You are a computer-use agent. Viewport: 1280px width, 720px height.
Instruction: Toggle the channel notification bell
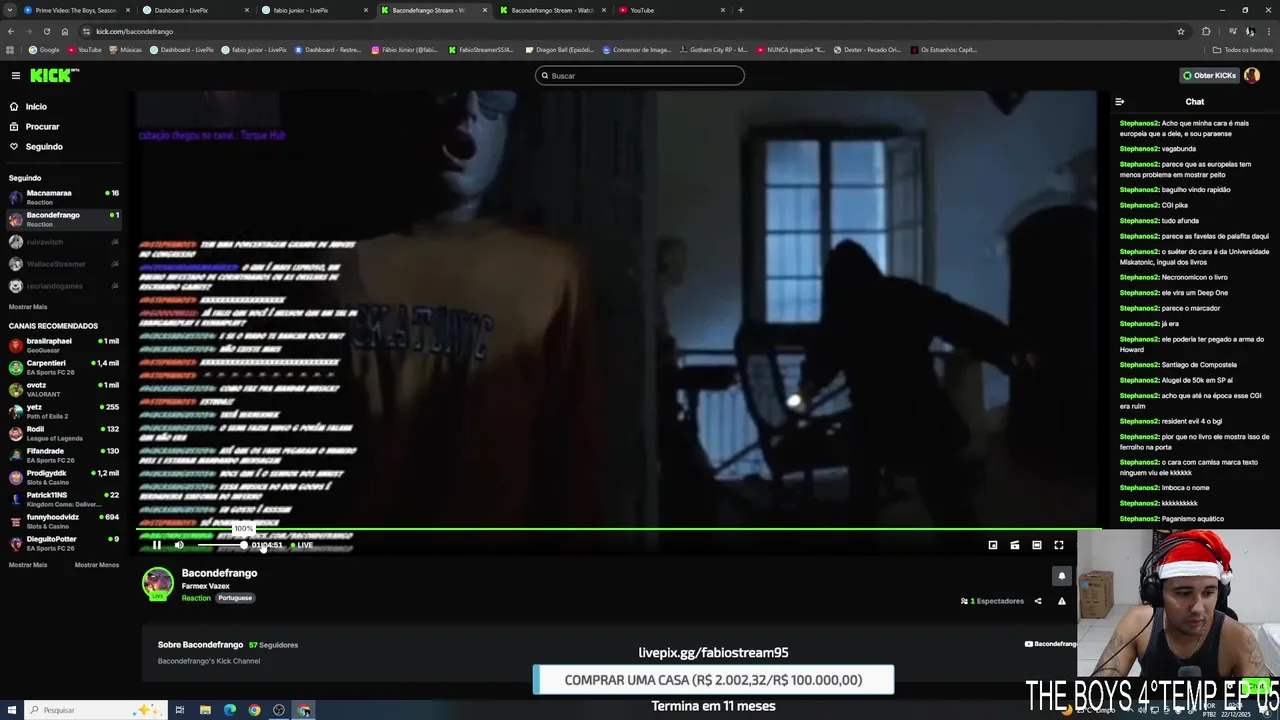1062,576
